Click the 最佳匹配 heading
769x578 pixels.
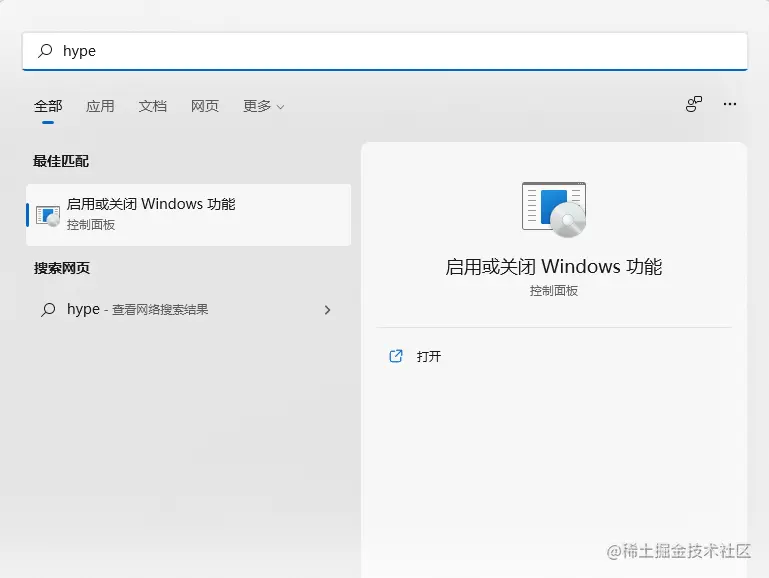pos(61,161)
